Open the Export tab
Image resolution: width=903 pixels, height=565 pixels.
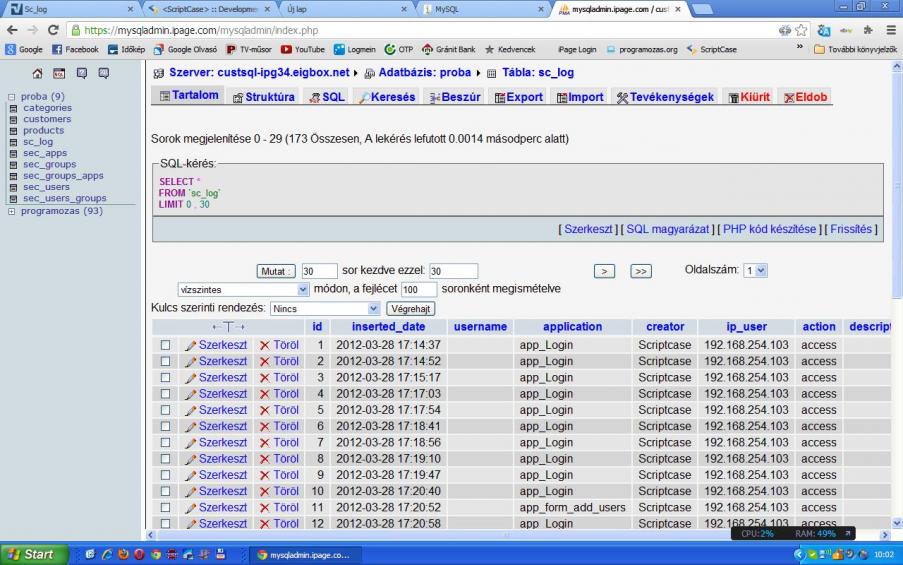tap(518, 97)
